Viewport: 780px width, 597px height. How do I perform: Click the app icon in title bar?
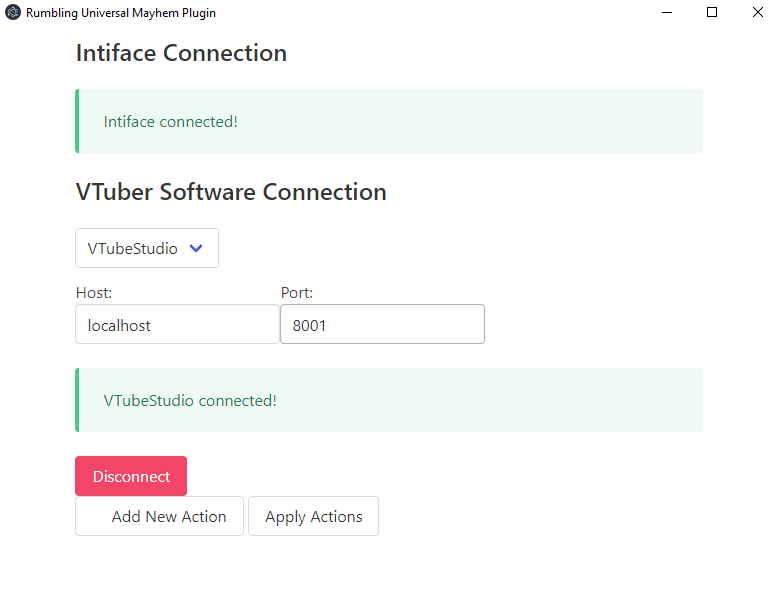point(13,12)
